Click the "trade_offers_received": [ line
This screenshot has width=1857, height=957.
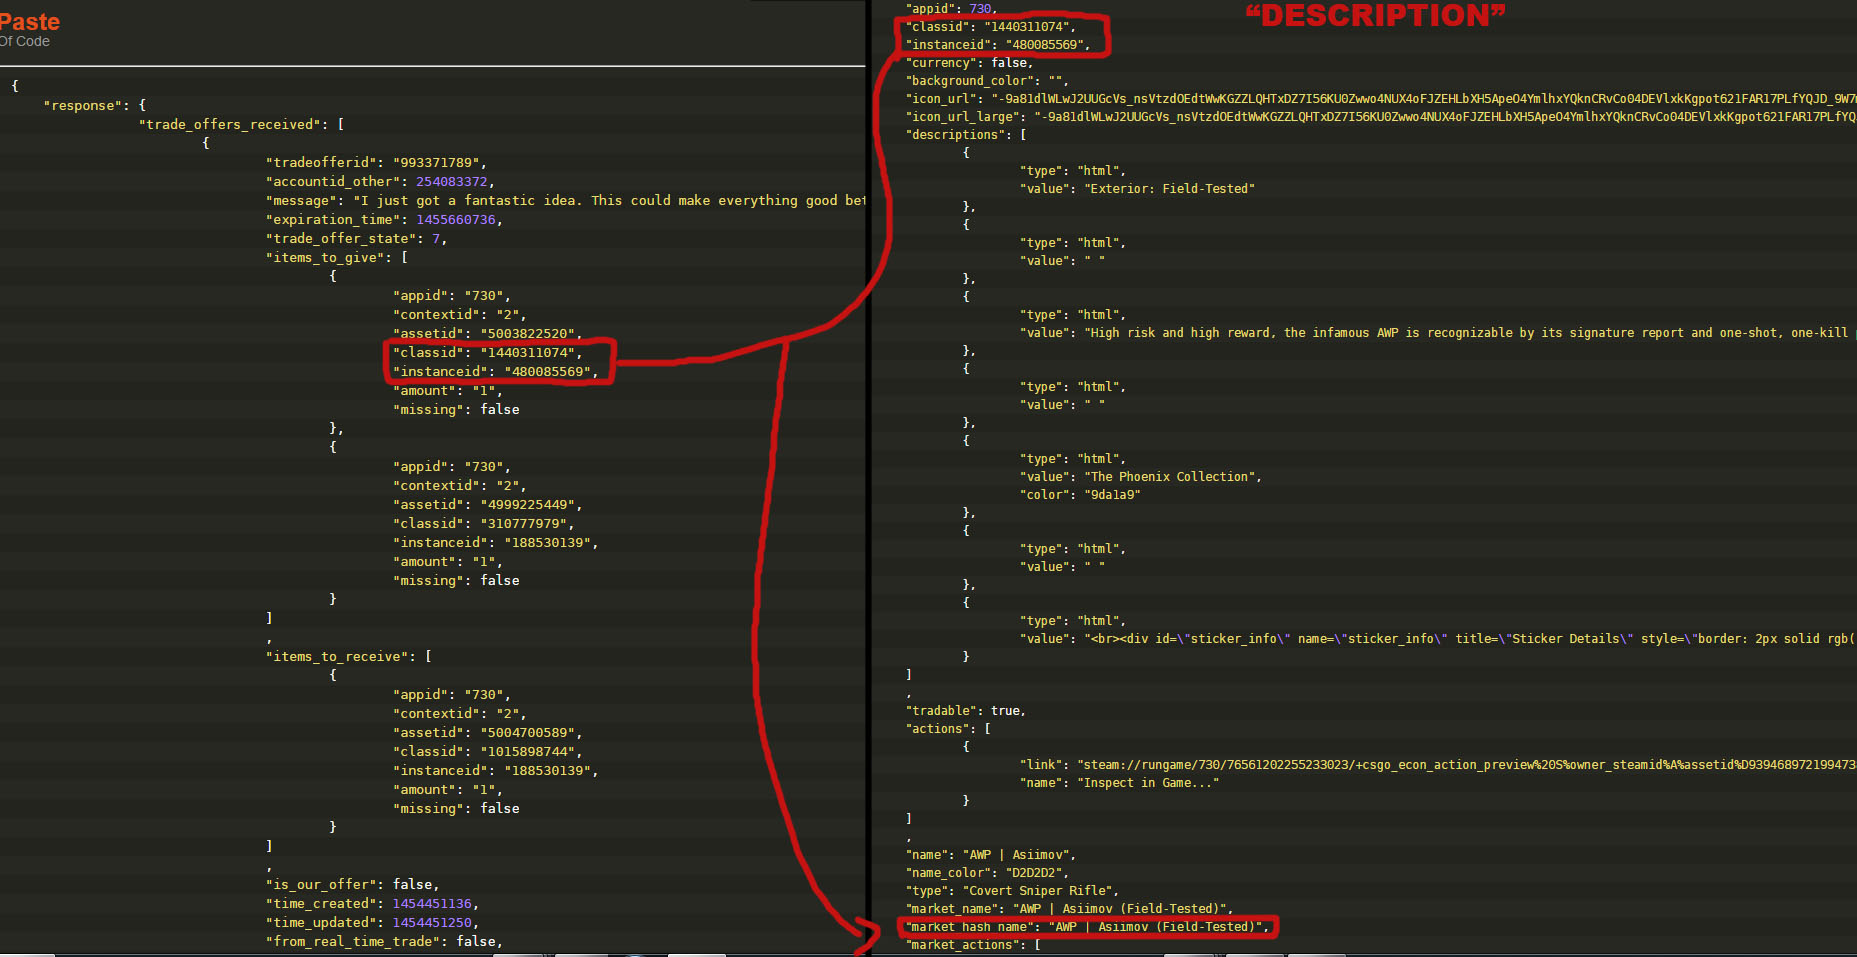point(242,124)
